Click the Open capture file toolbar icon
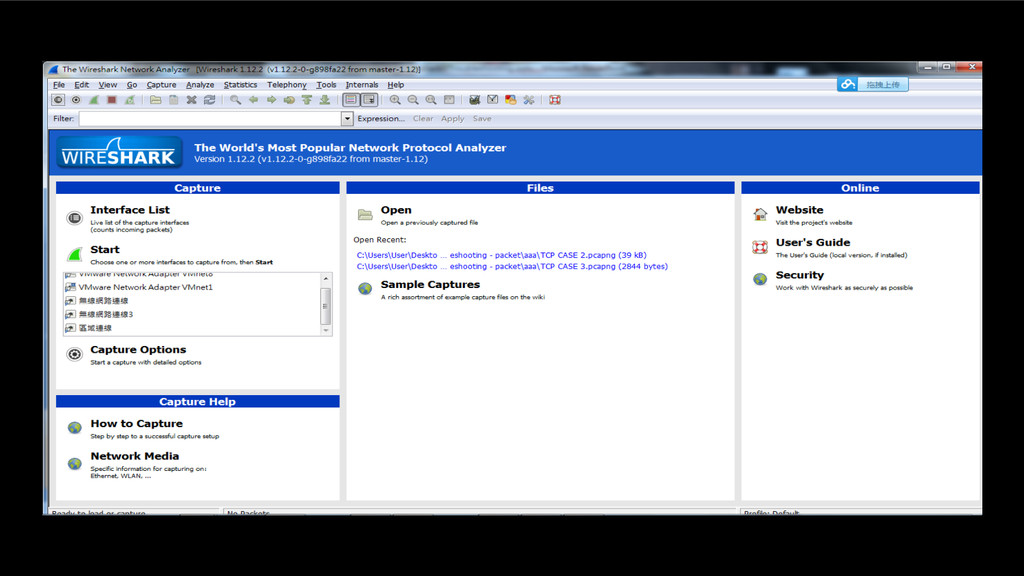The height and width of the screenshot is (576, 1024). pyautogui.click(x=155, y=100)
